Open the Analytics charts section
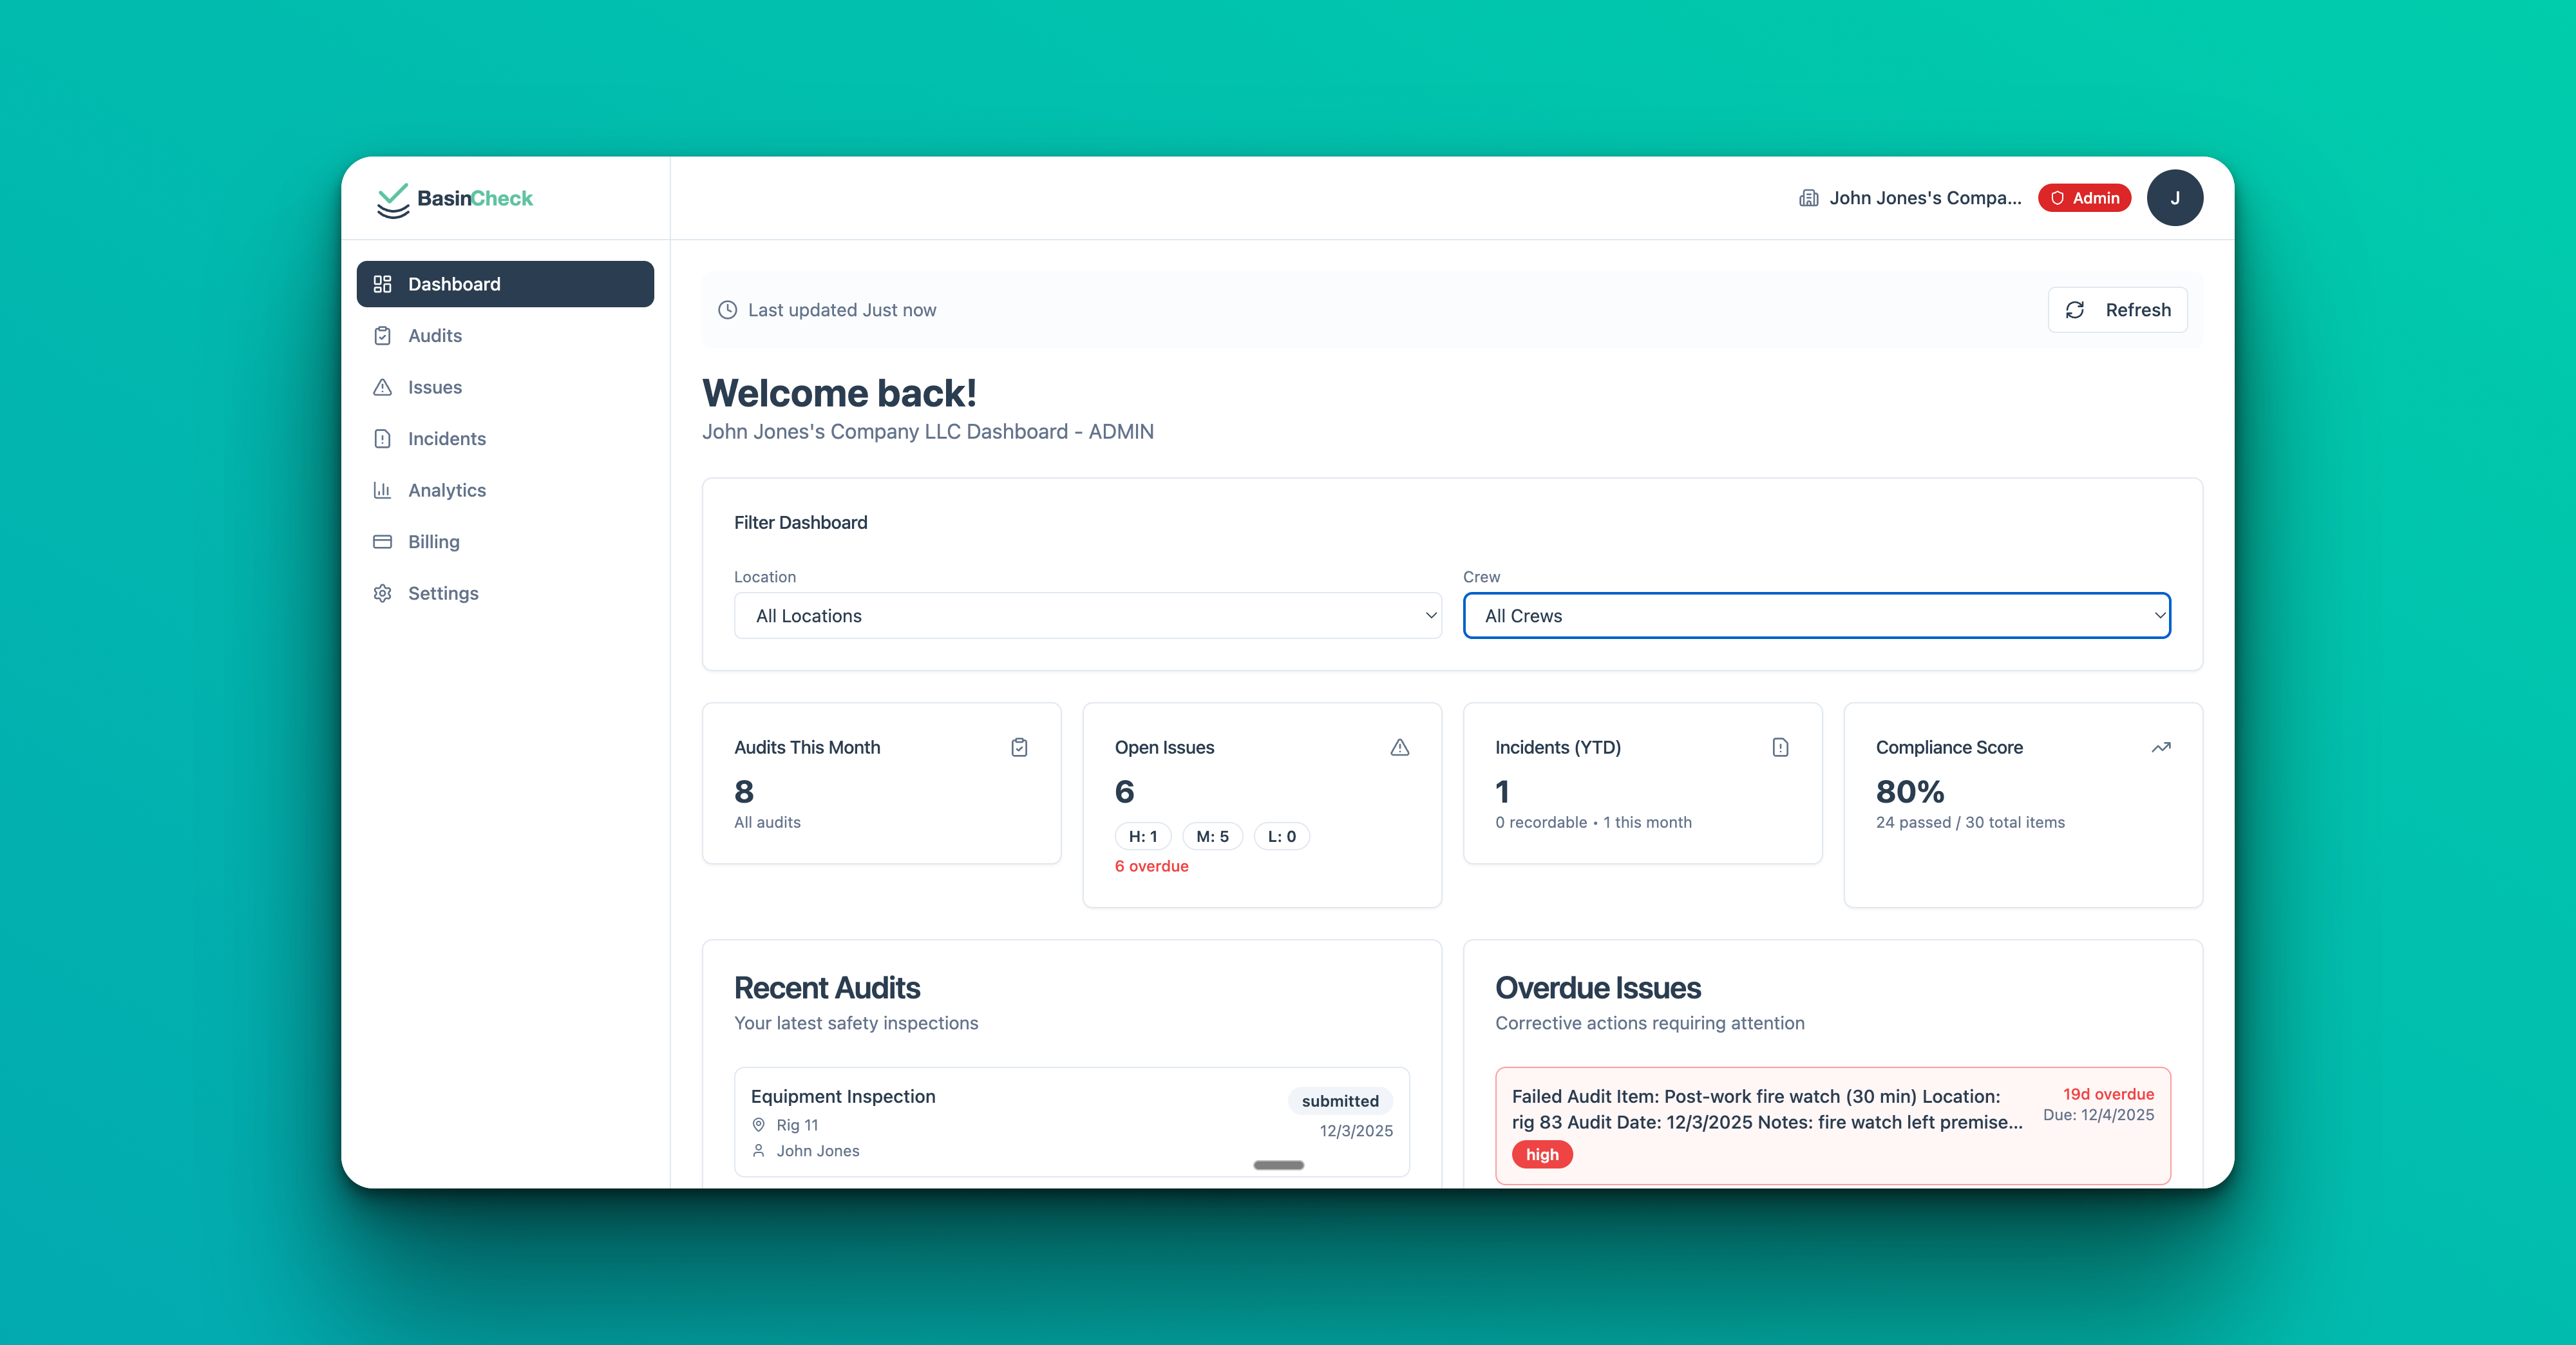2576x1345 pixels. coord(447,490)
